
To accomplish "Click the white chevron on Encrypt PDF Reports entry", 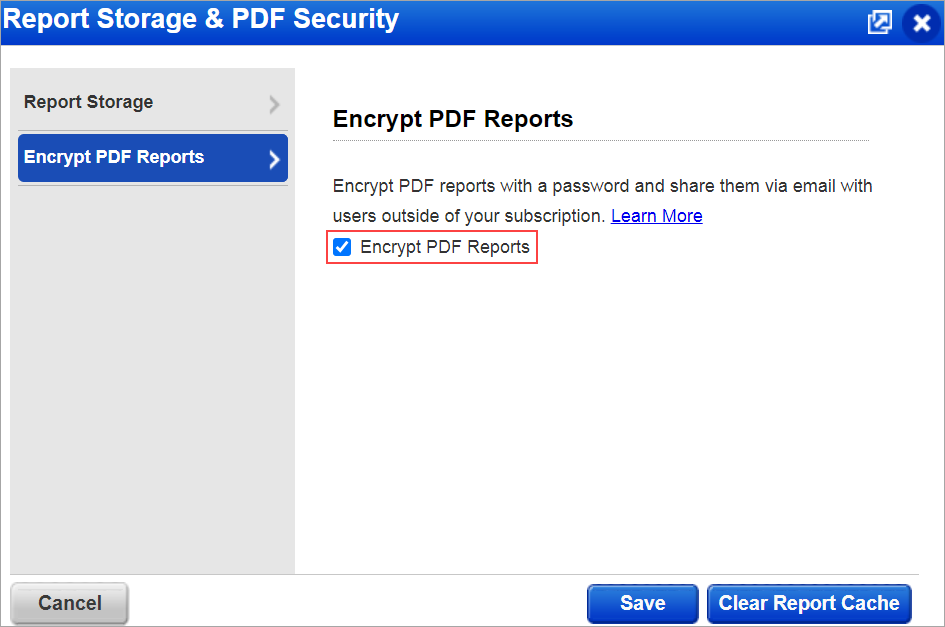I will (276, 157).
